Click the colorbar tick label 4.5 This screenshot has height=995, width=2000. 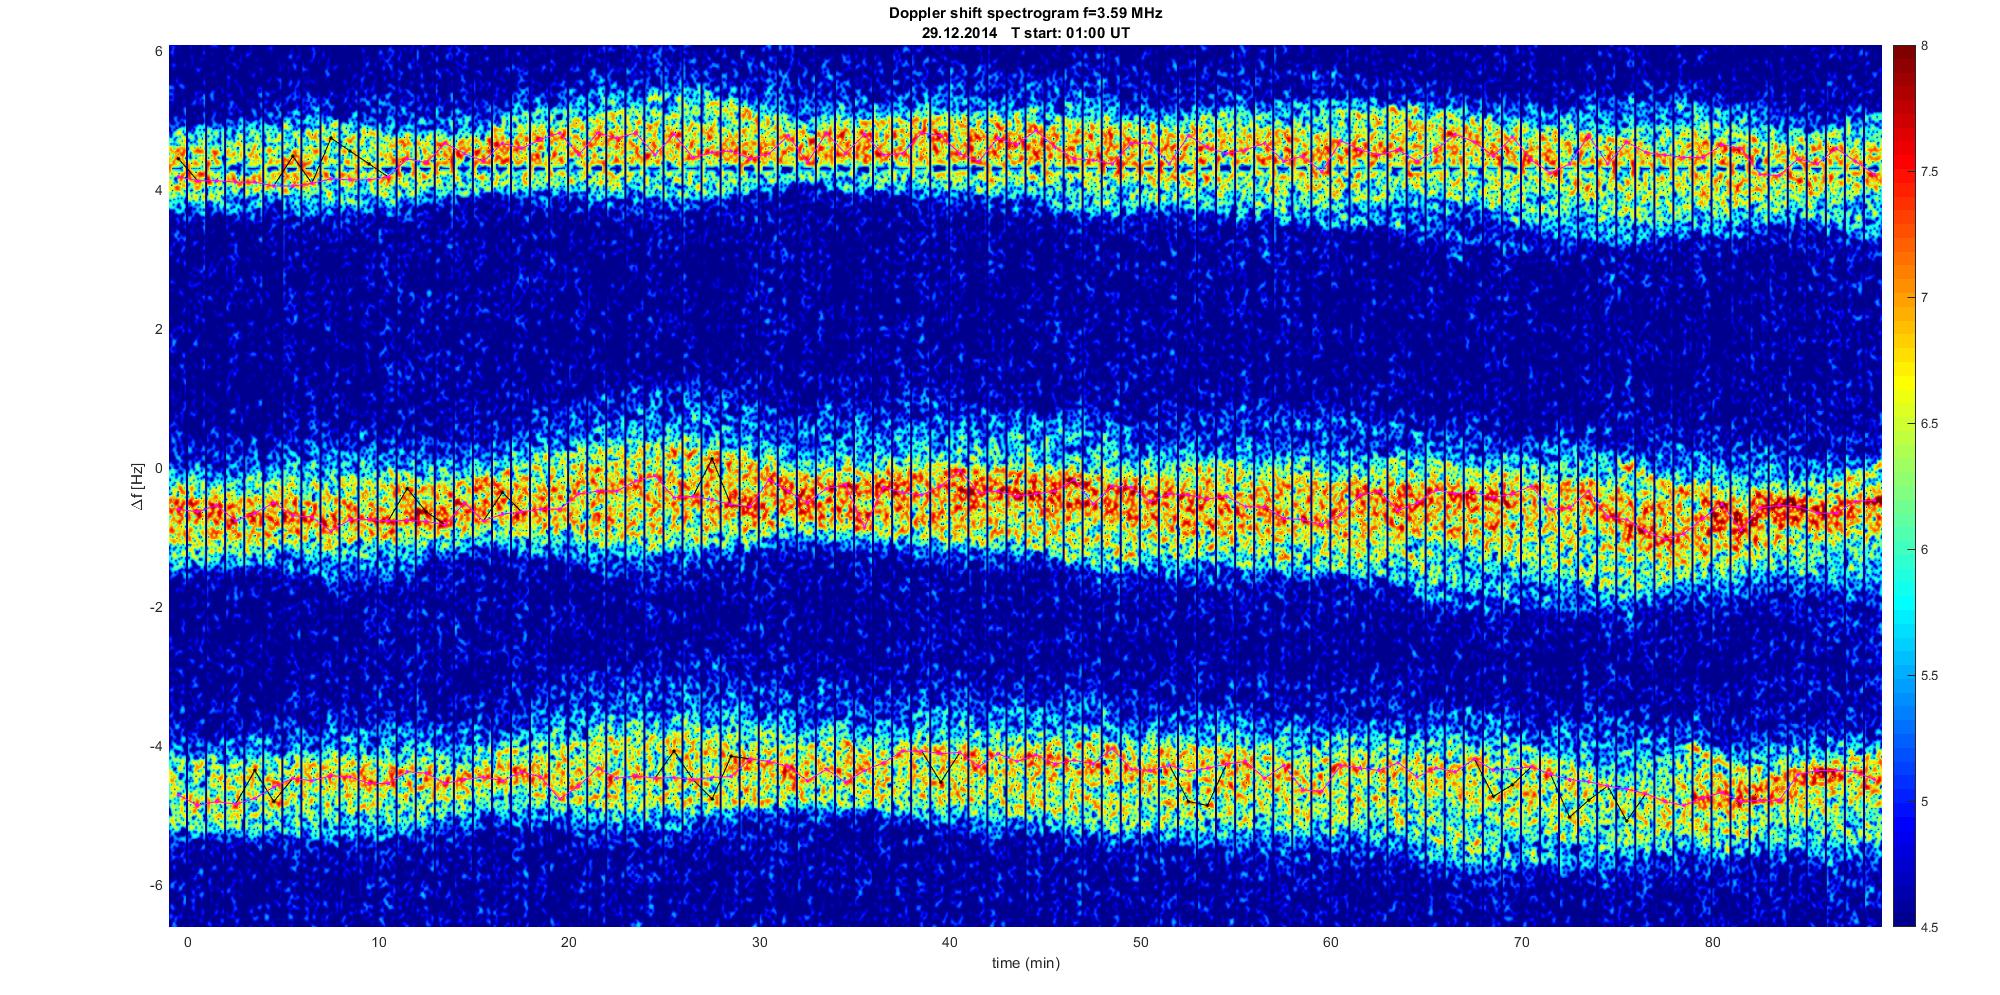point(1930,927)
